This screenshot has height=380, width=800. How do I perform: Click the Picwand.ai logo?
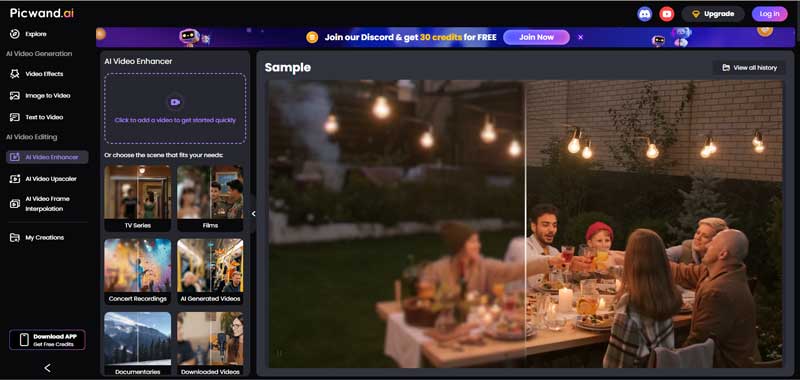coord(42,13)
